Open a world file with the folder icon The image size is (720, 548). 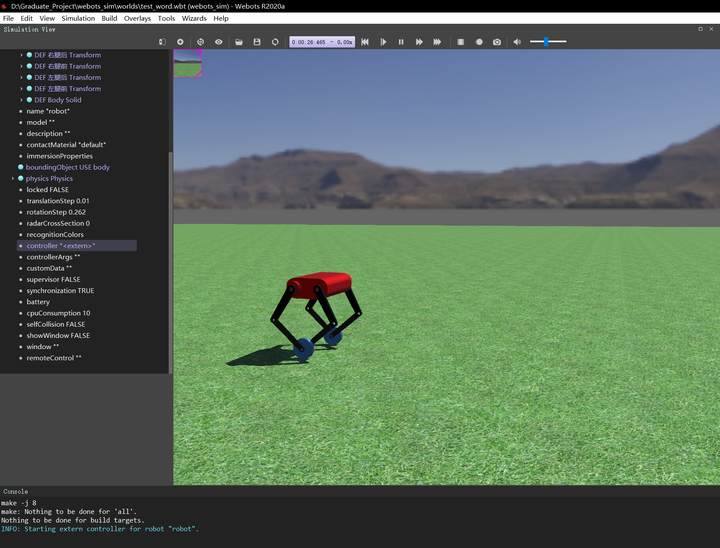tap(239, 42)
